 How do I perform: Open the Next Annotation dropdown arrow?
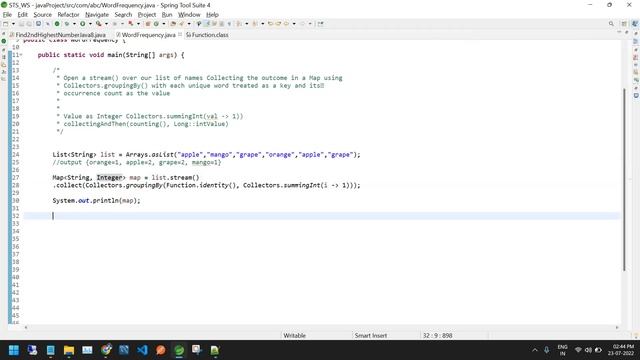pyautogui.click(x=247, y=24)
